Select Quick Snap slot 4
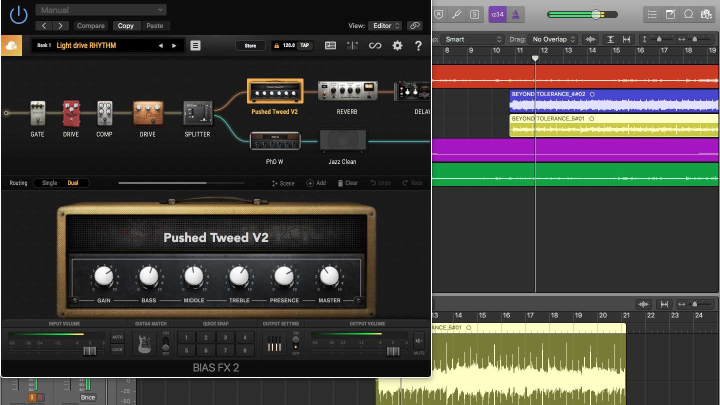The height and width of the screenshot is (405, 720). 245,338
